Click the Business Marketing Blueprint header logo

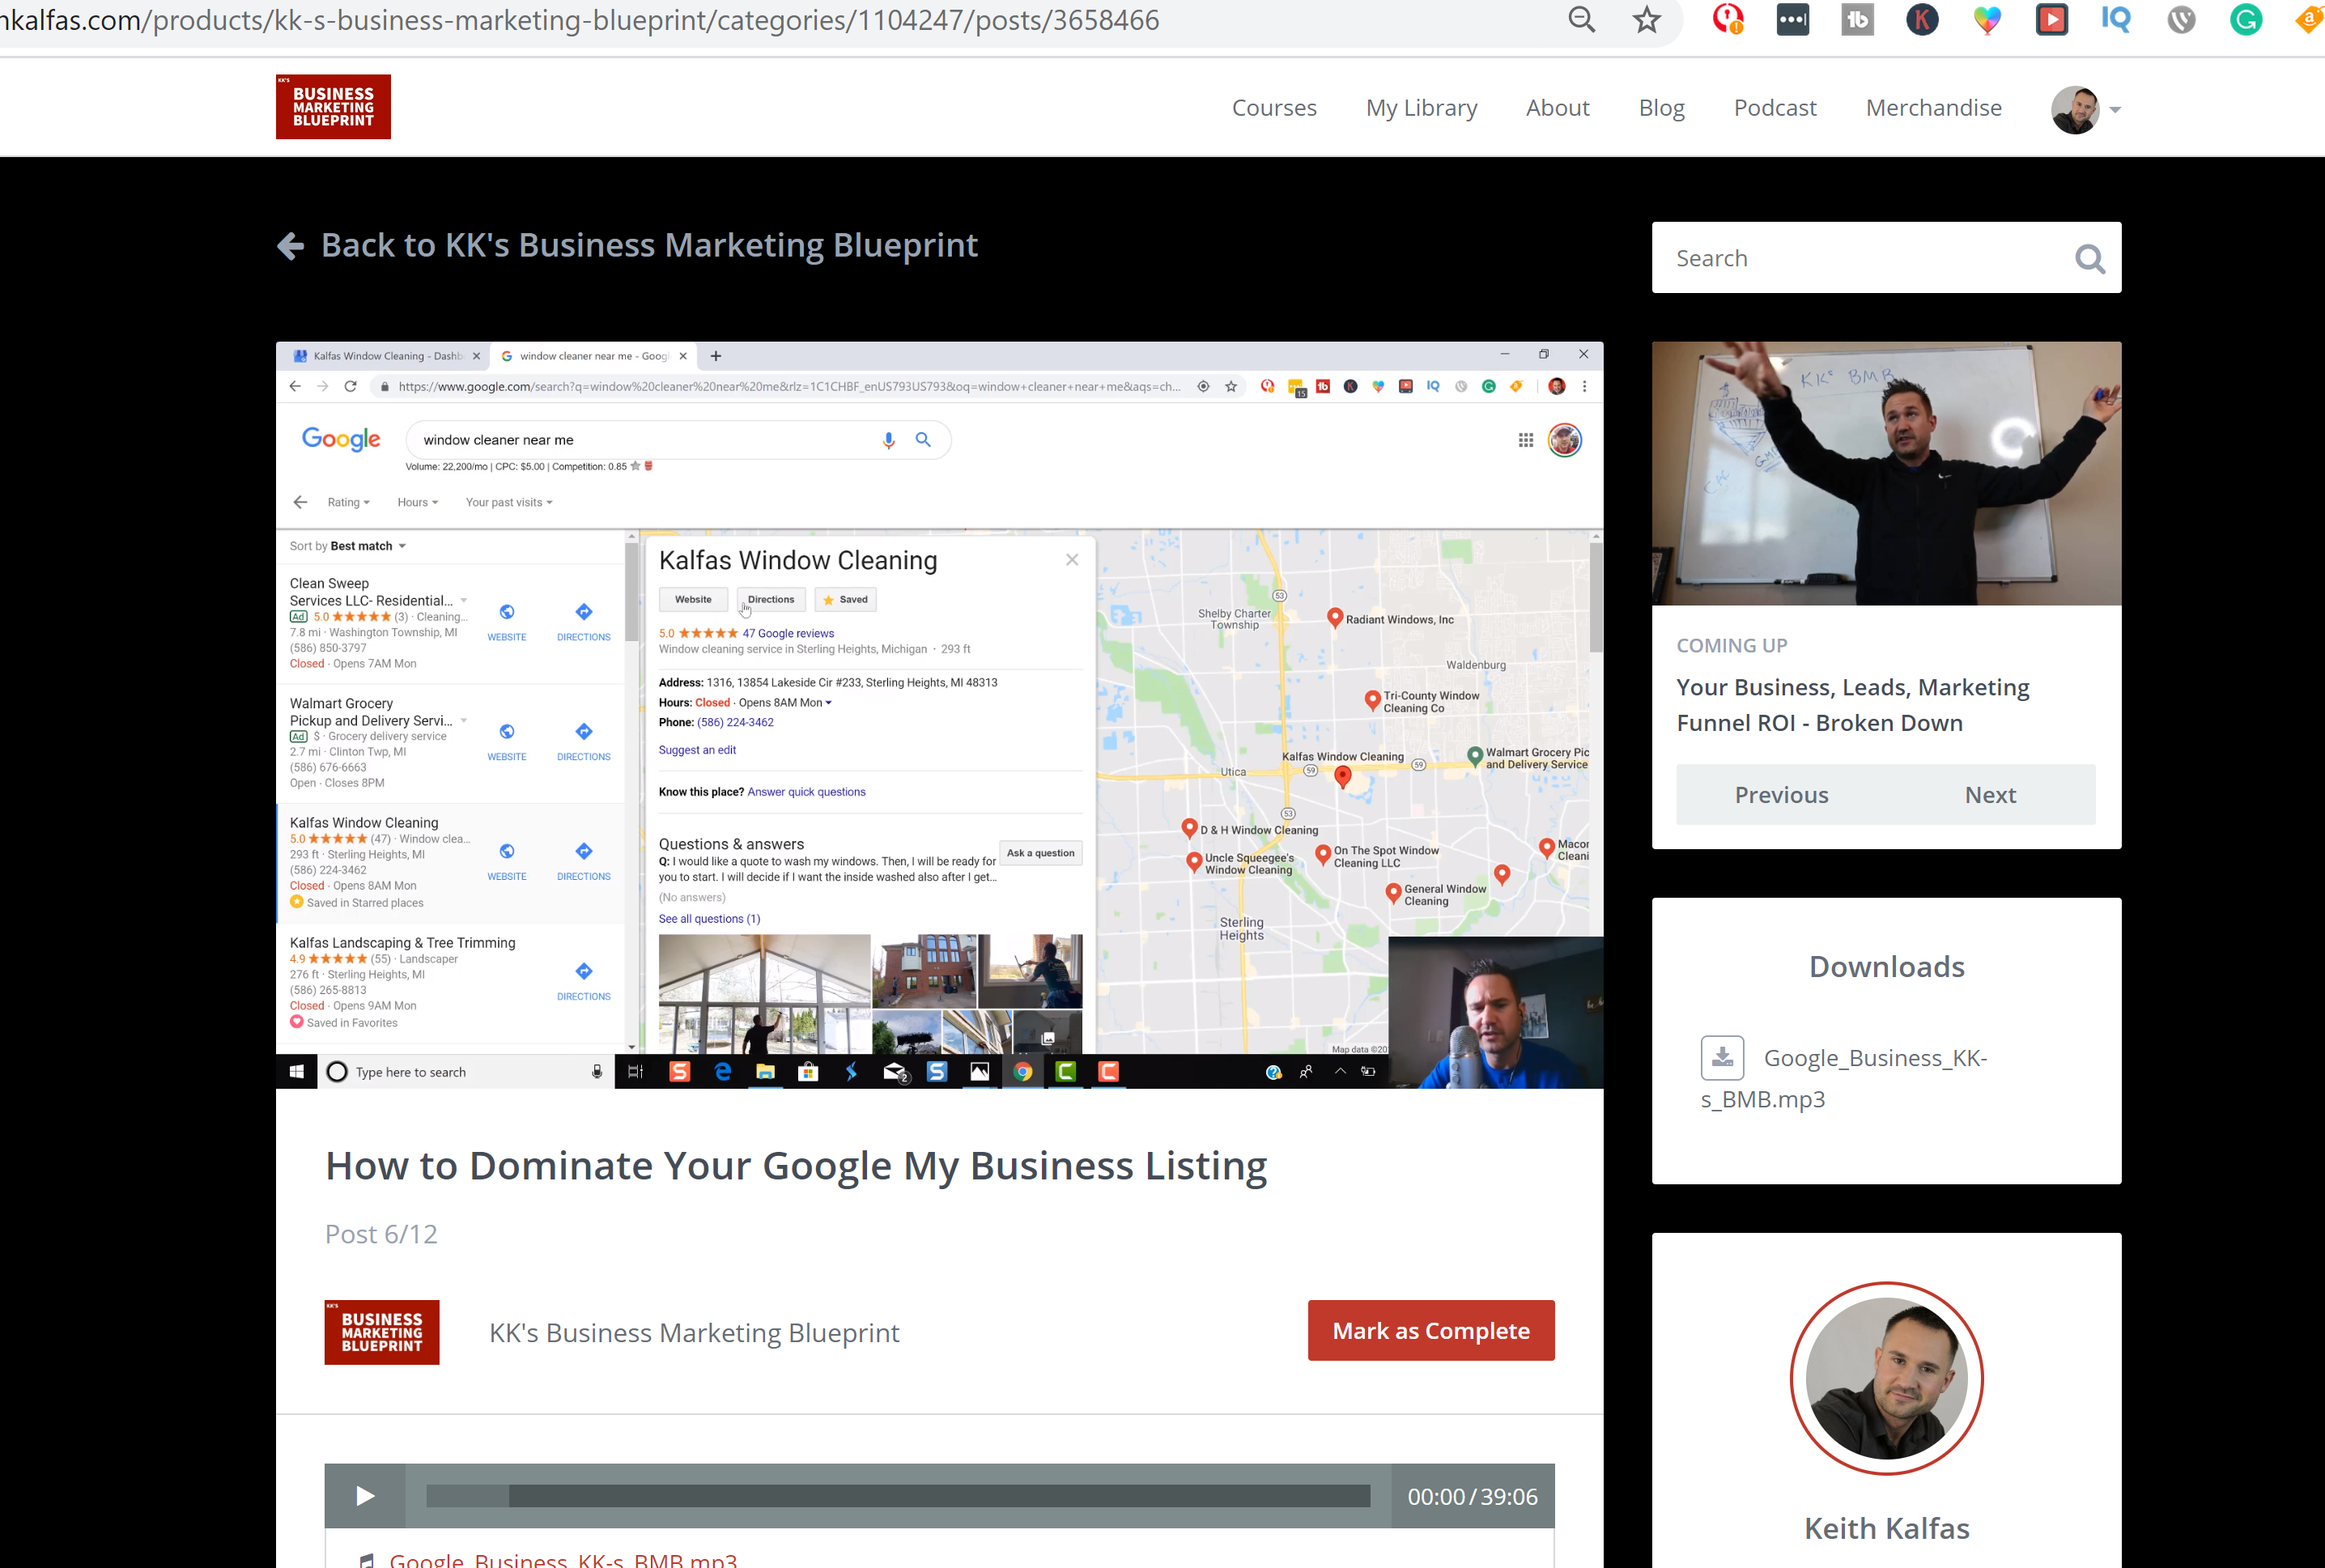click(x=333, y=107)
